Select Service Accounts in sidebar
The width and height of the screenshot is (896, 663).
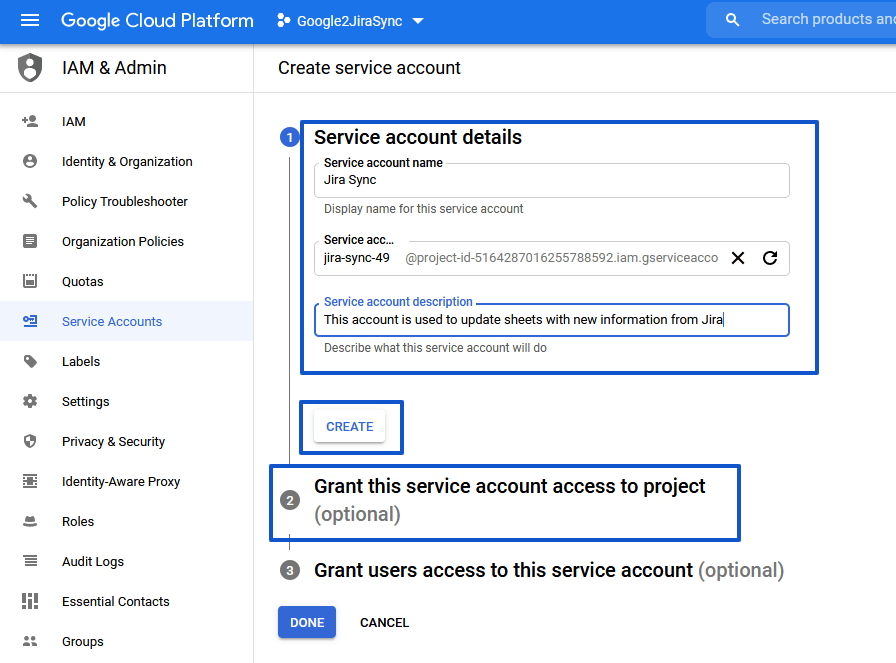[x=112, y=322]
